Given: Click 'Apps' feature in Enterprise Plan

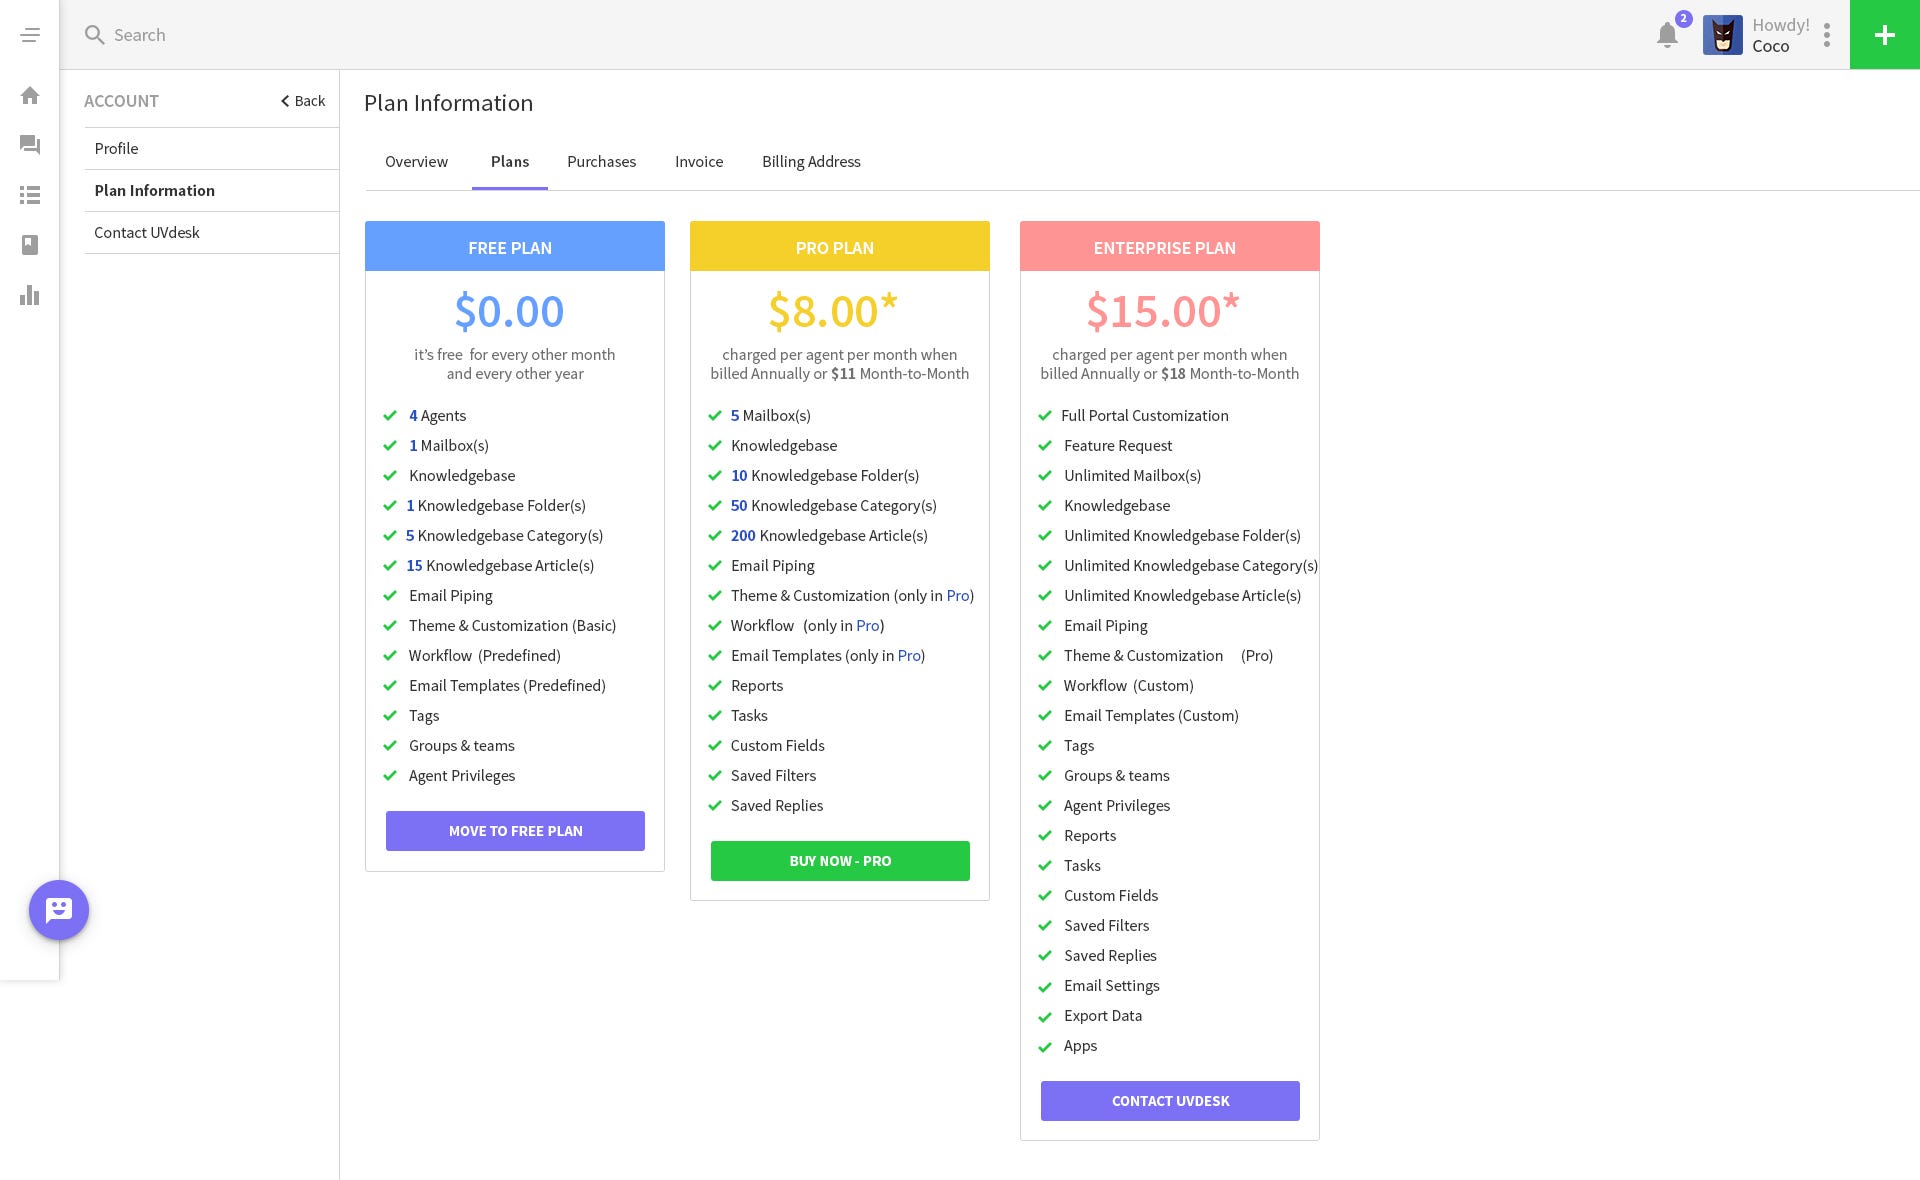Looking at the screenshot, I should [x=1080, y=1045].
